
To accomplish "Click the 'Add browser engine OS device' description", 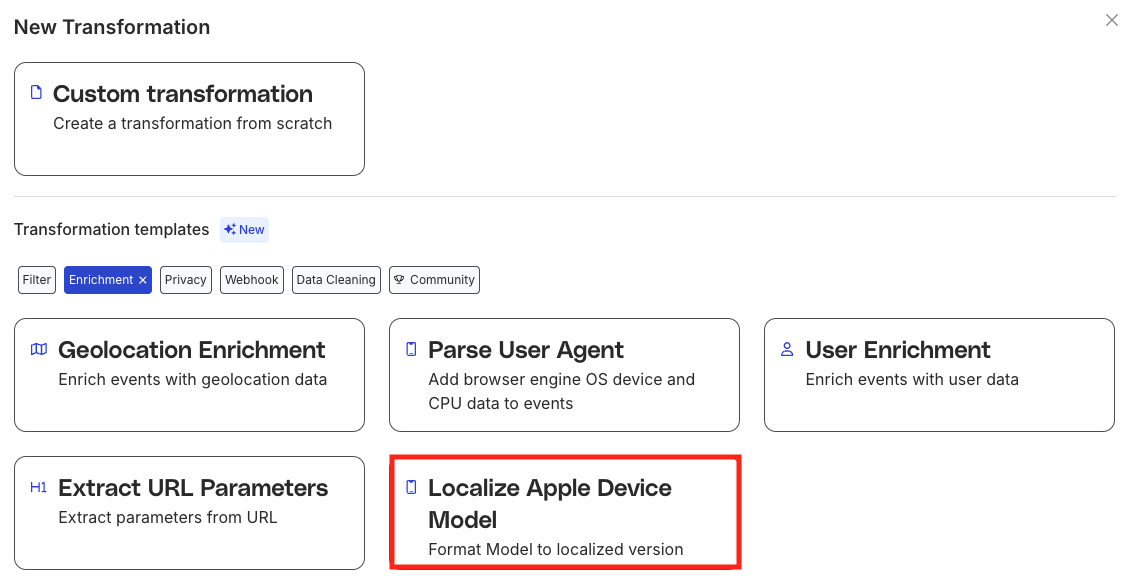I will tap(562, 391).
